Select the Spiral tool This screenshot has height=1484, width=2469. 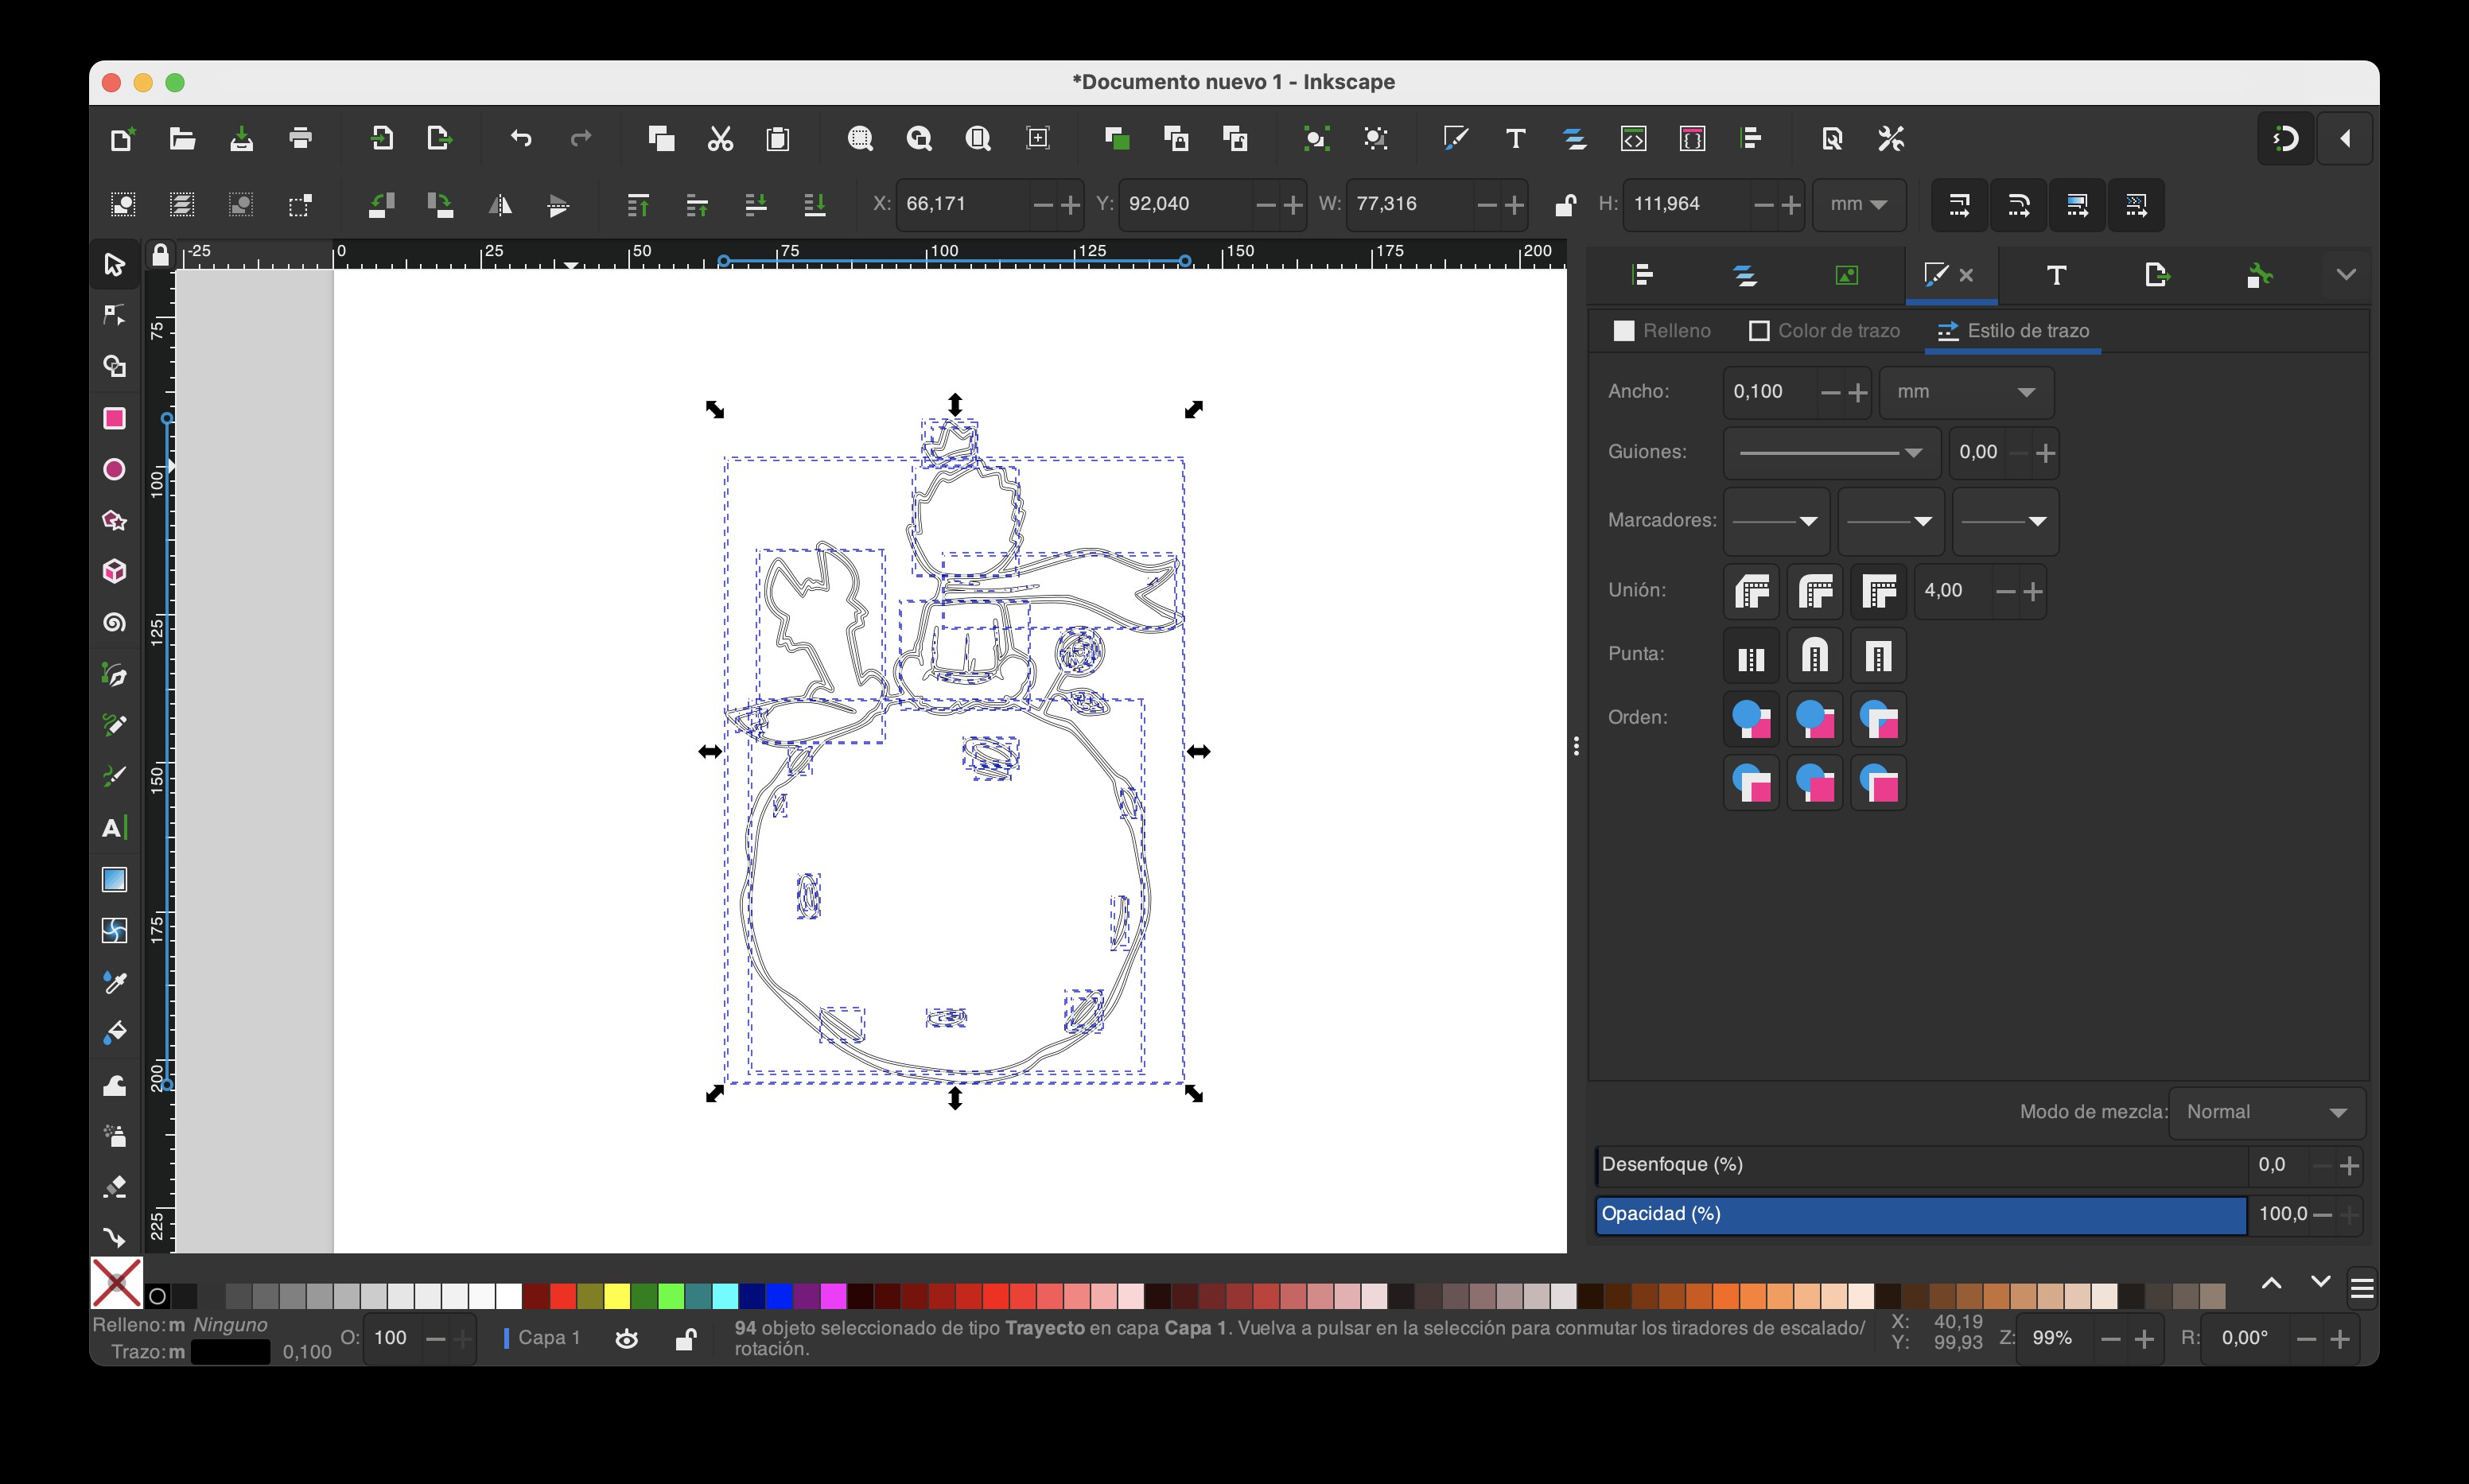pos(114,622)
